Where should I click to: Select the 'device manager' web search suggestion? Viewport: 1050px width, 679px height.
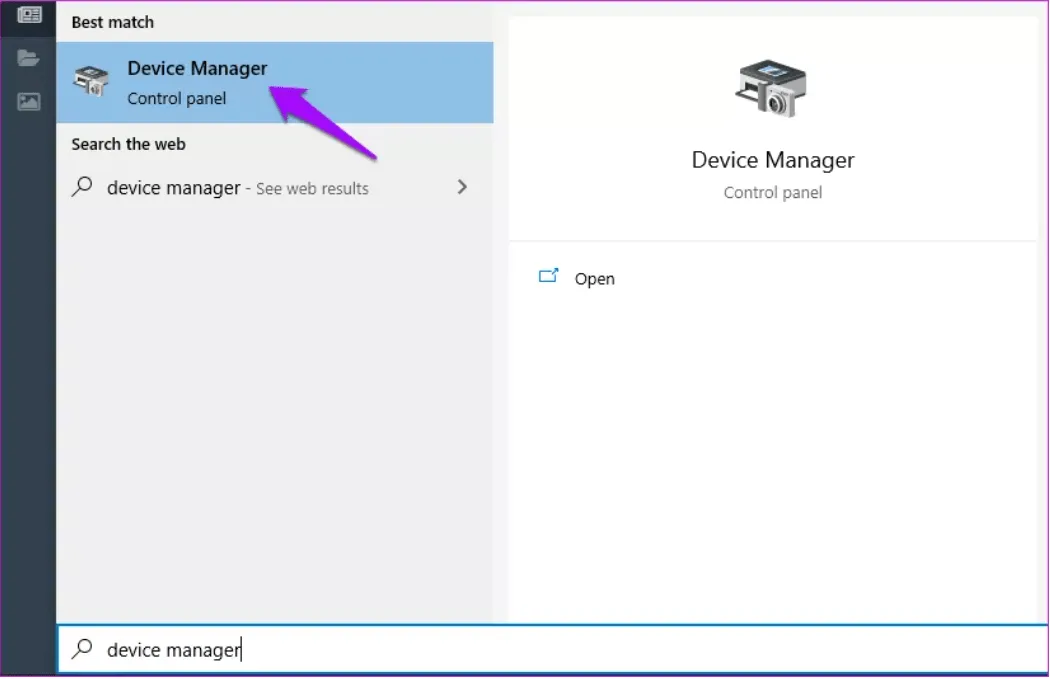(174, 188)
